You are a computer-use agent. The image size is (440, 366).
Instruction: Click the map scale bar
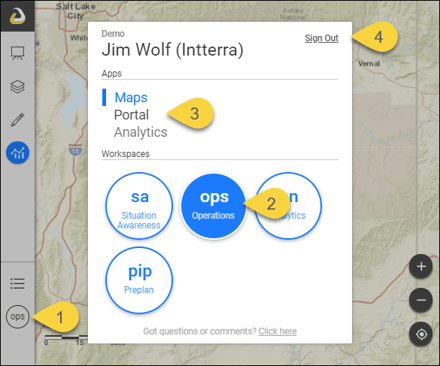click(x=65, y=339)
